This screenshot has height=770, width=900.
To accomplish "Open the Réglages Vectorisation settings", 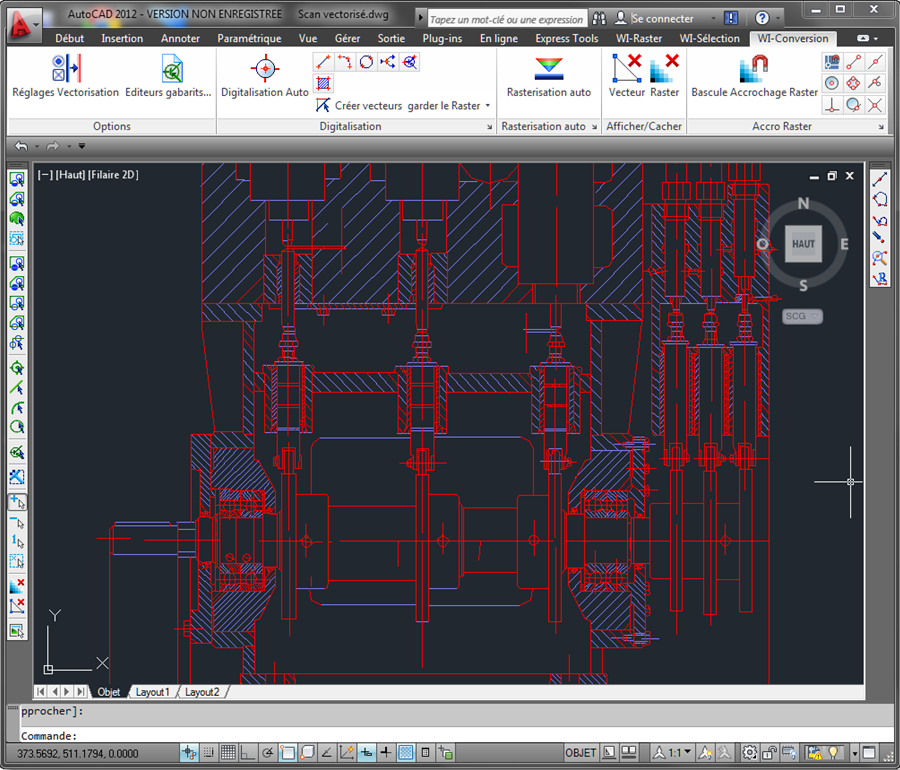I will 65,76.
